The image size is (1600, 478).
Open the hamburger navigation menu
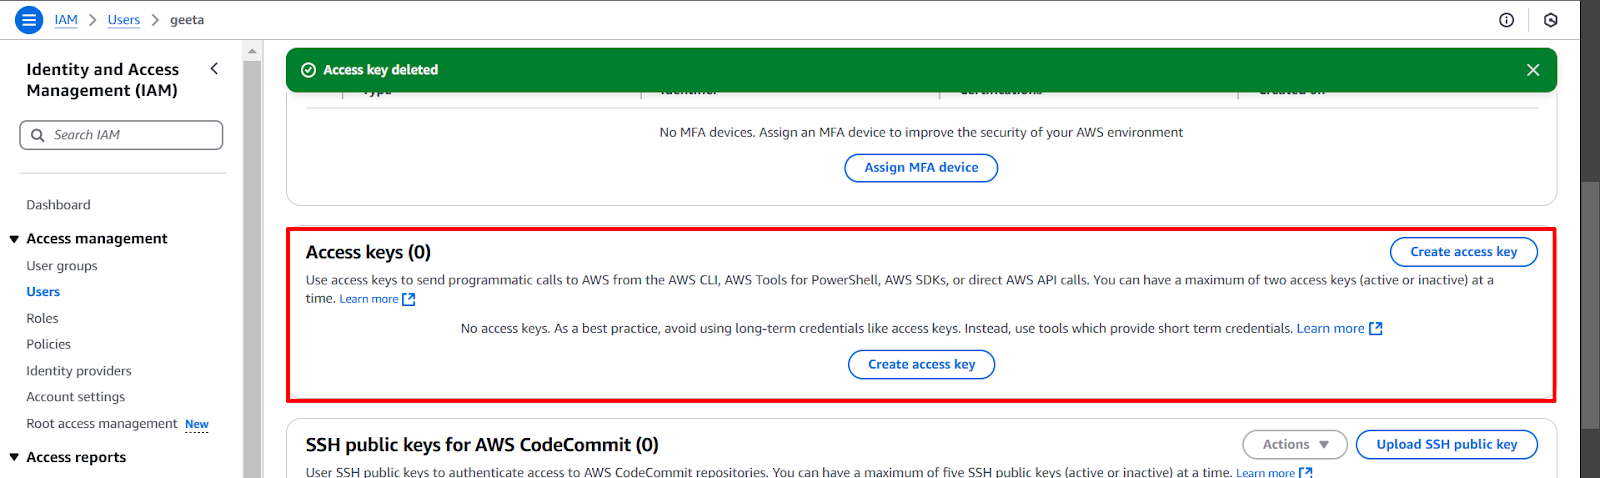(x=29, y=19)
